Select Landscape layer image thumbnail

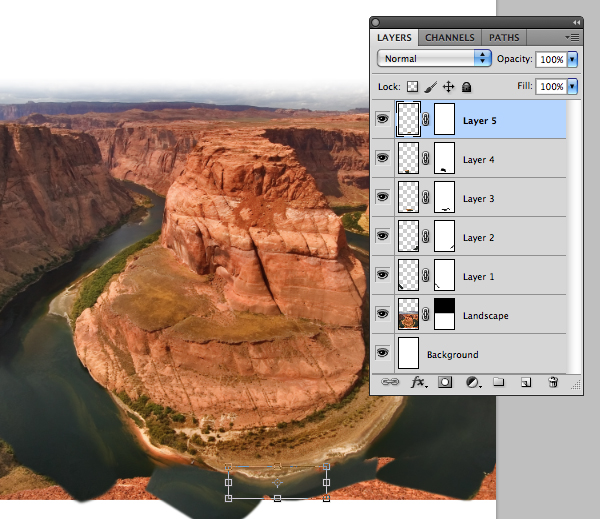click(x=408, y=314)
